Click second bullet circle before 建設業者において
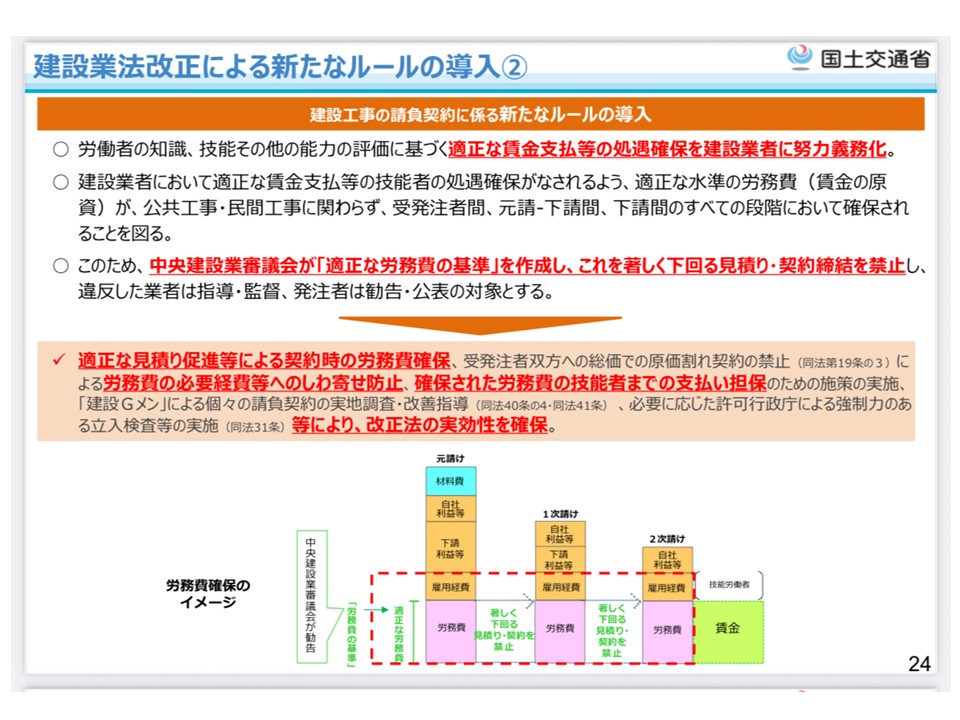 click(x=60, y=183)
